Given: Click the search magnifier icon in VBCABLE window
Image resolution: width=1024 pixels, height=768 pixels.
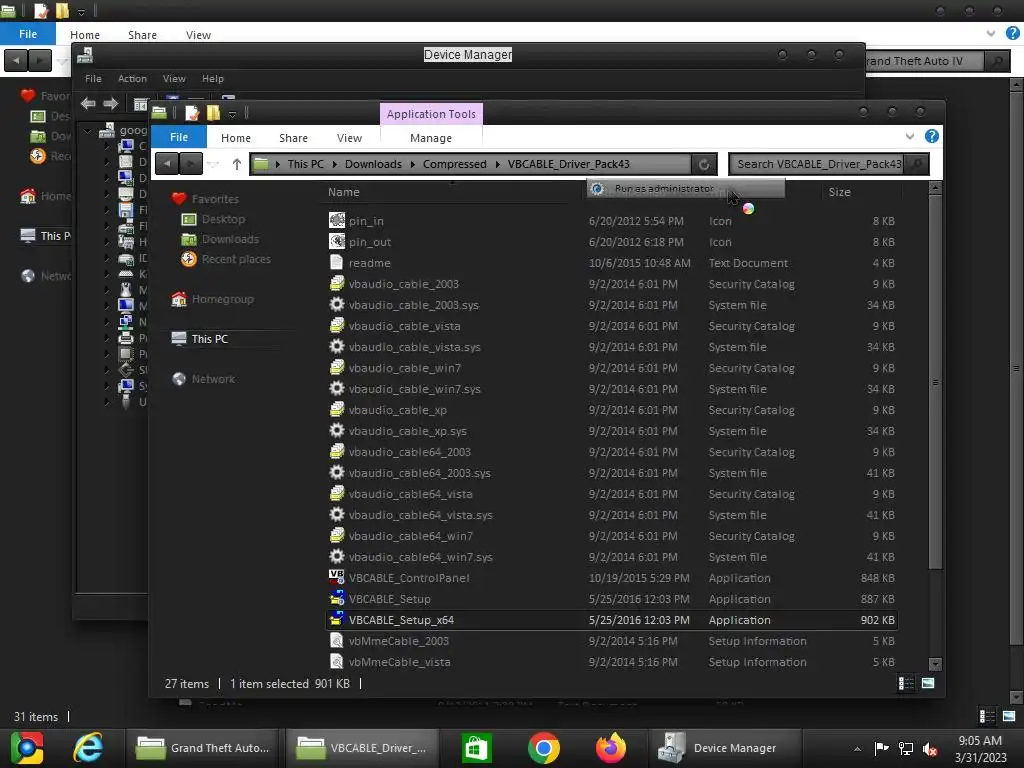Looking at the screenshot, I should (x=917, y=164).
